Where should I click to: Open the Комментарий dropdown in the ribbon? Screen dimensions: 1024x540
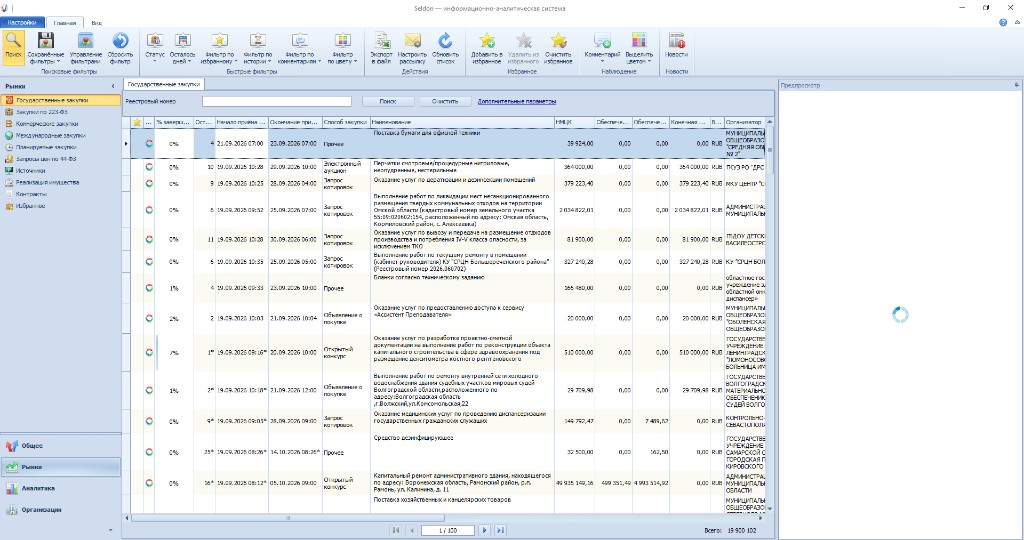tap(602, 47)
